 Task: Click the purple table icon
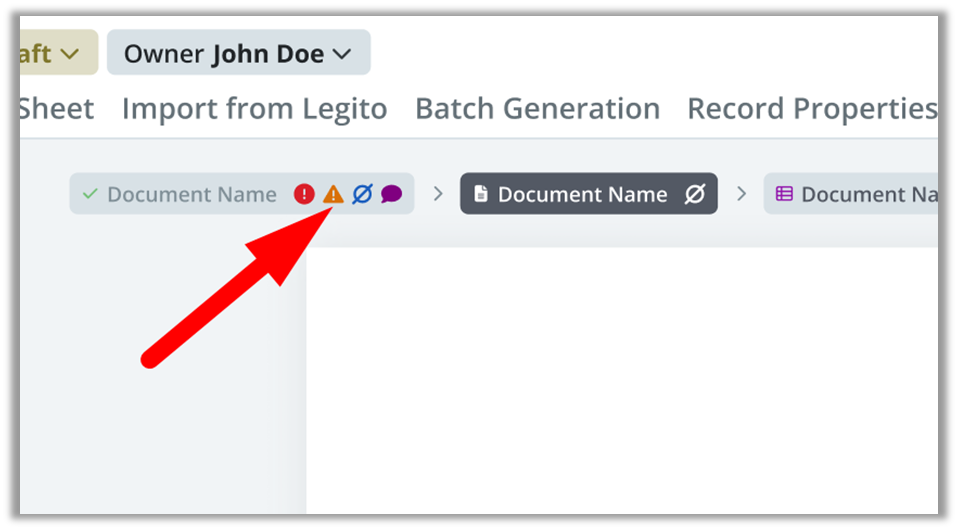(x=784, y=194)
